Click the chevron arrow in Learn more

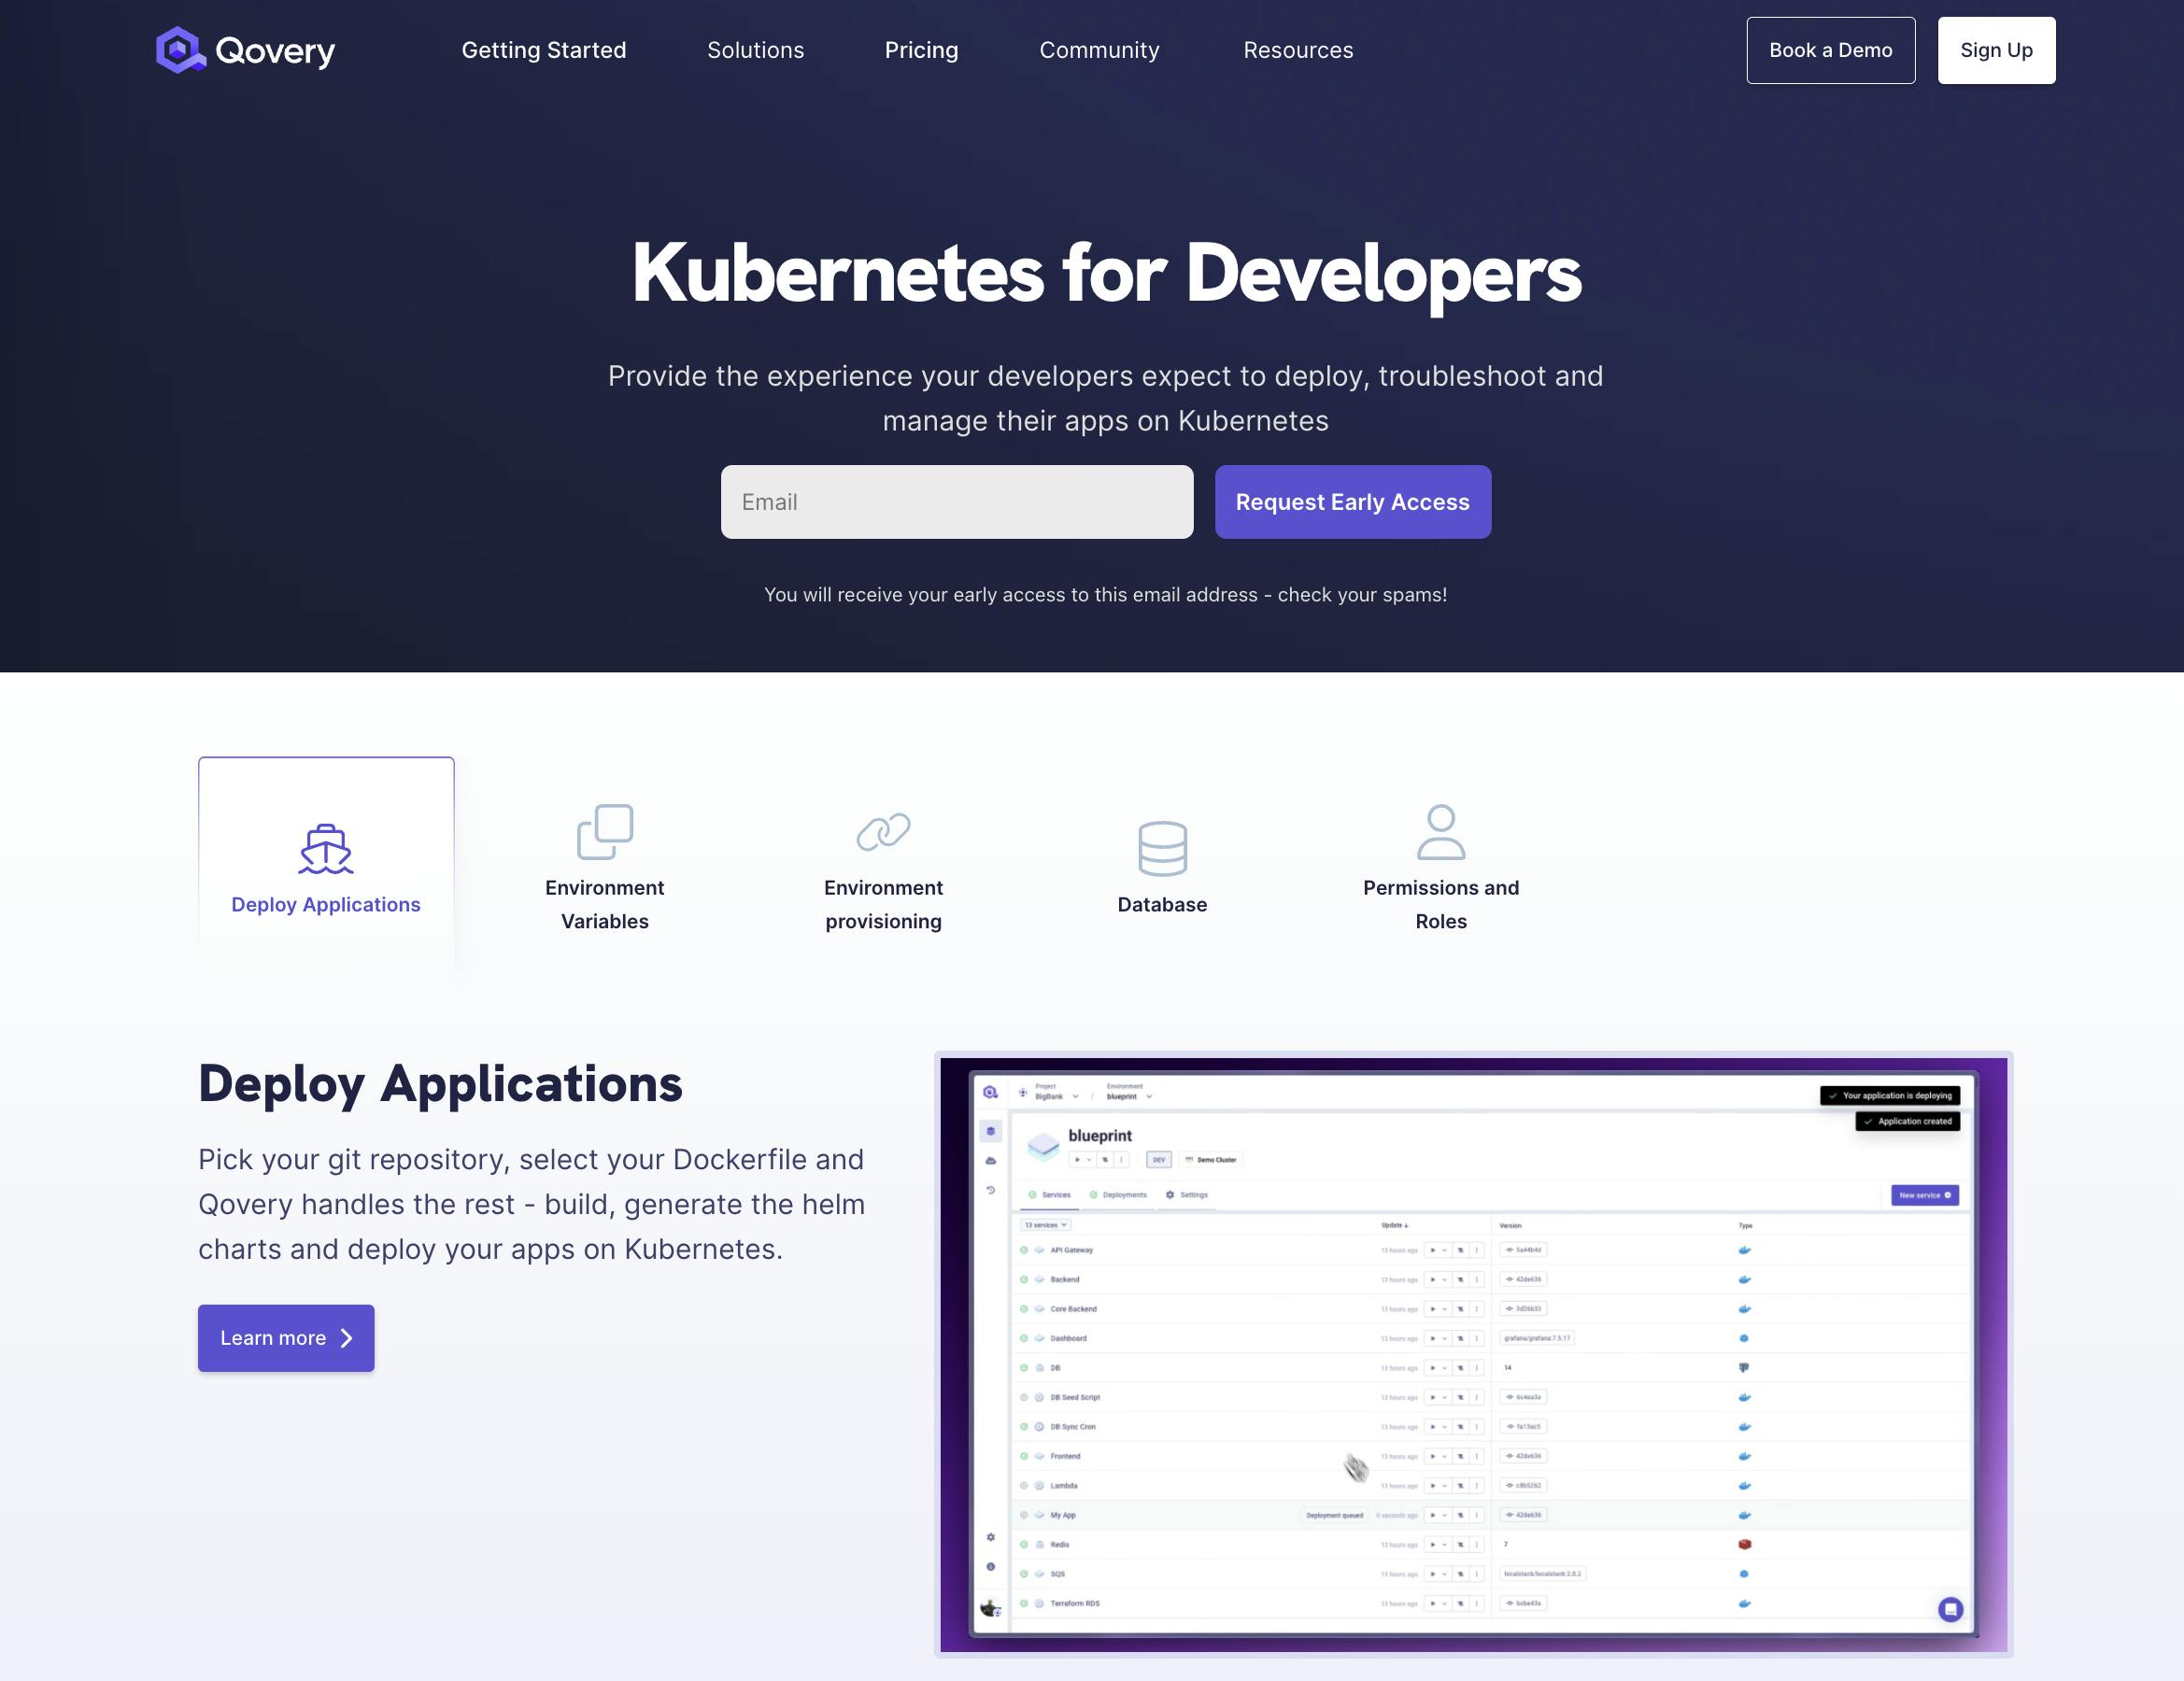pyautogui.click(x=347, y=1338)
